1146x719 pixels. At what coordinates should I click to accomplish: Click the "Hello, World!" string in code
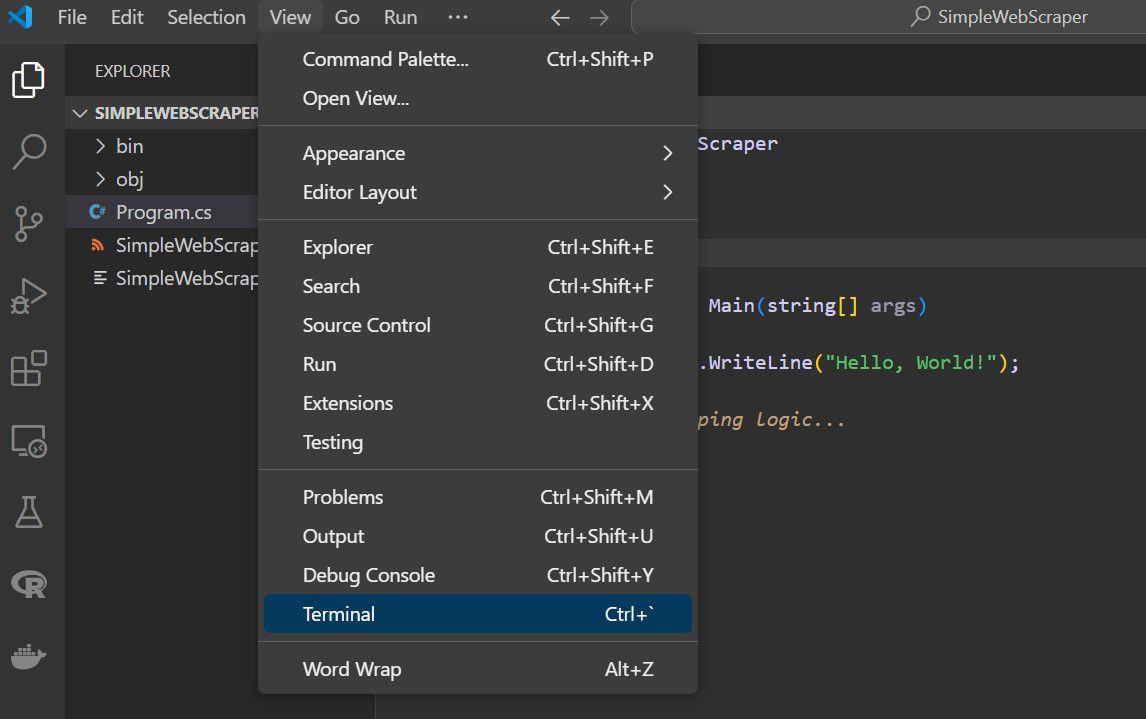[x=911, y=362]
